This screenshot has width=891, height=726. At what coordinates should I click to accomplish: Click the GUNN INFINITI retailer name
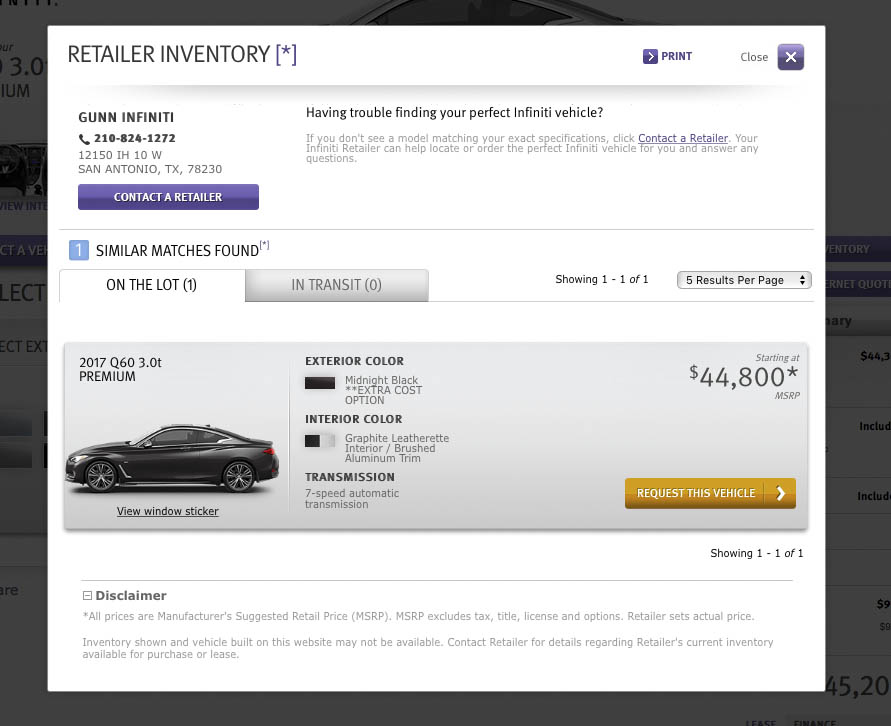pyautogui.click(x=126, y=117)
